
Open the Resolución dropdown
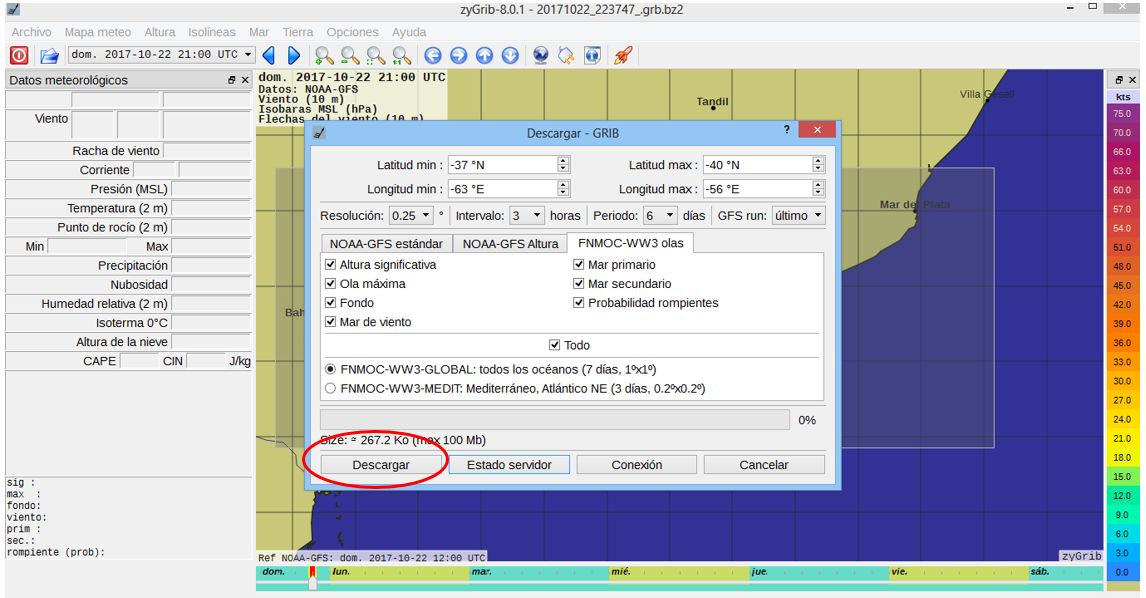coord(411,216)
